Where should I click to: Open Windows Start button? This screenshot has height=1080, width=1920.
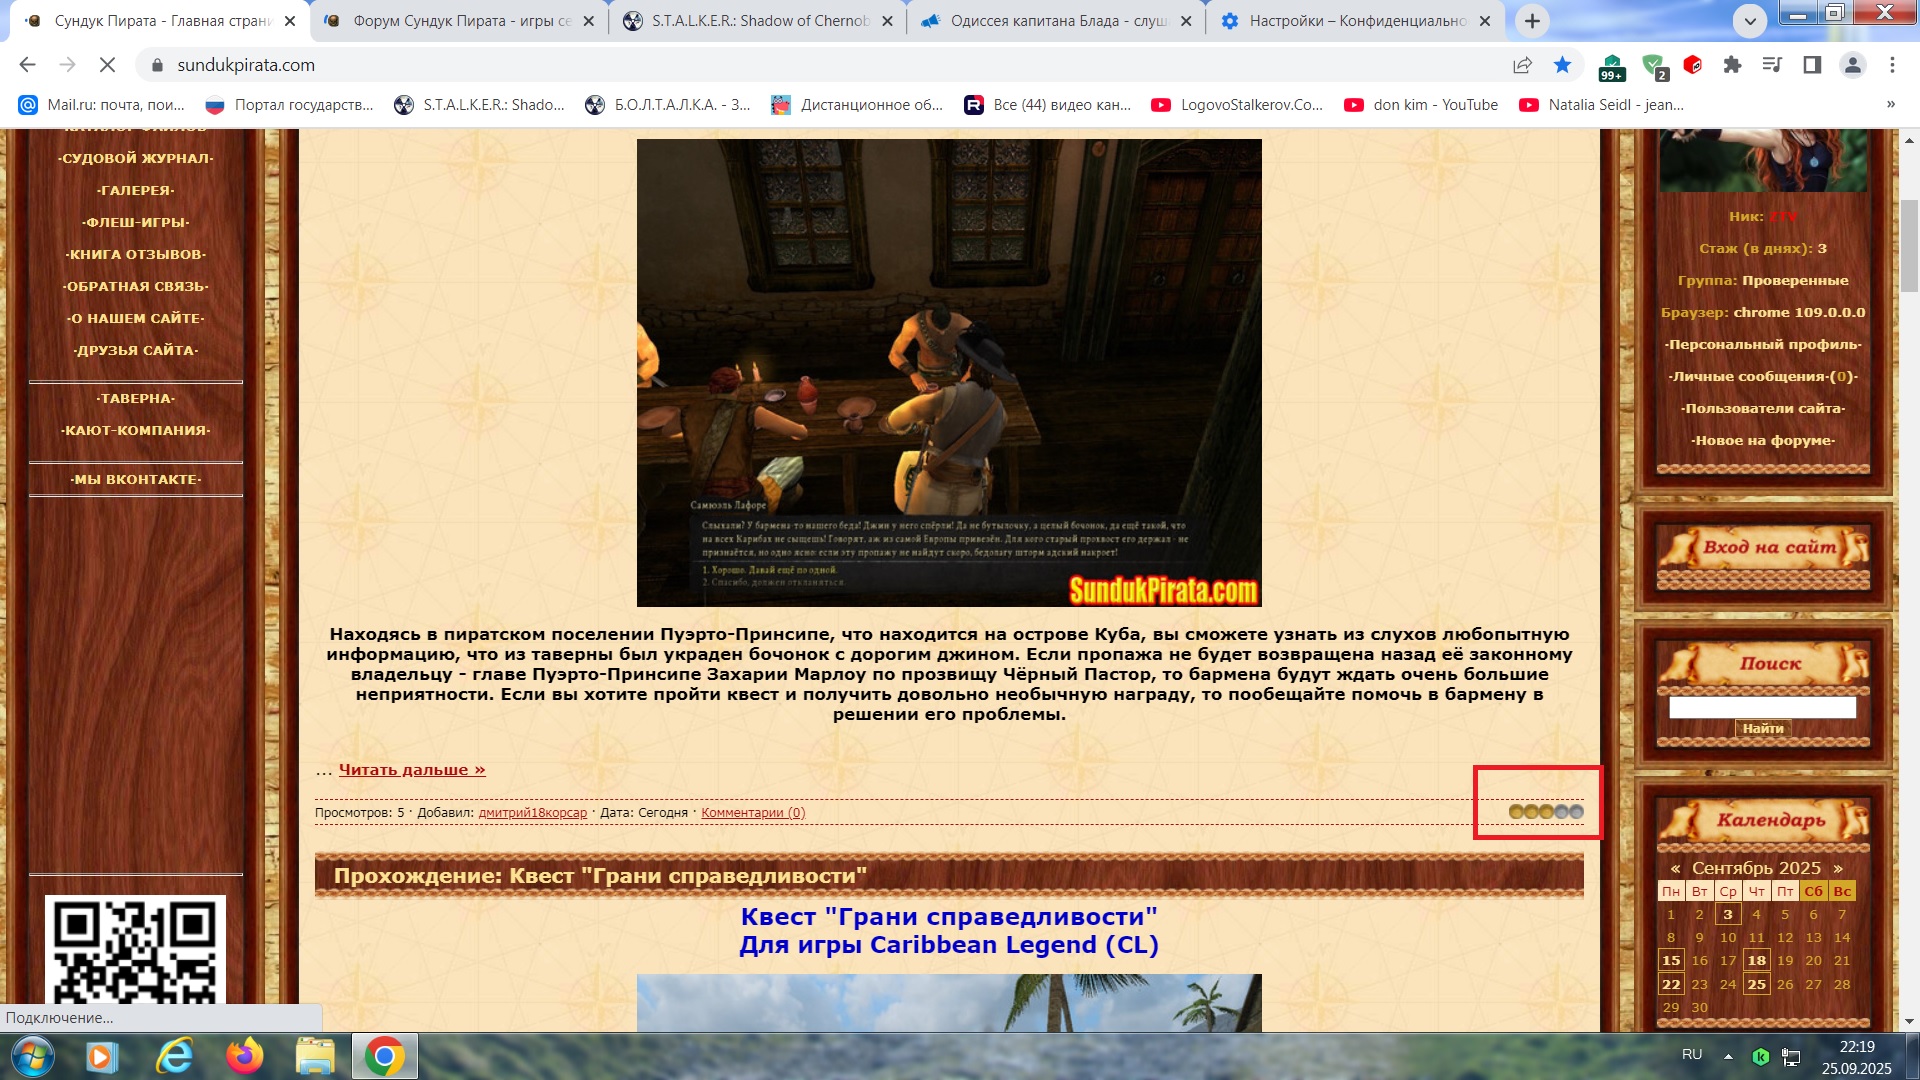coord(31,1057)
